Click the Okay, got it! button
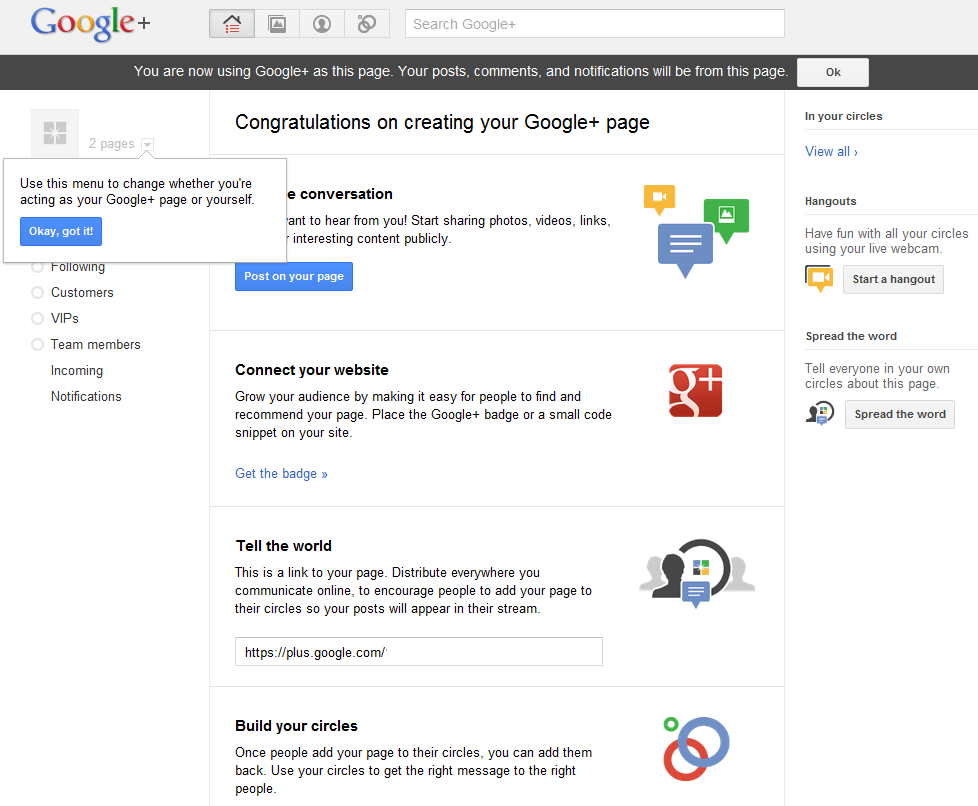The image size is (978, 806). tap(61, 232)
